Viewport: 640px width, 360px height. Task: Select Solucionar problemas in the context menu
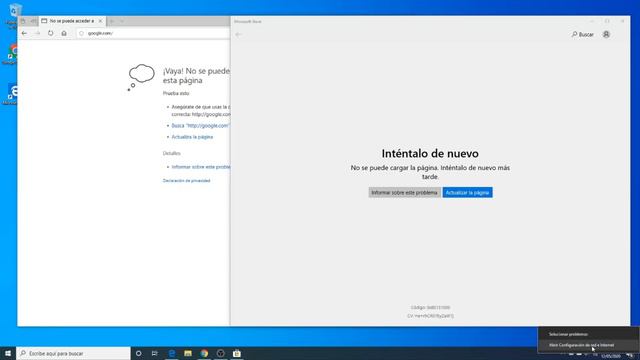click(x=588, y=334)
